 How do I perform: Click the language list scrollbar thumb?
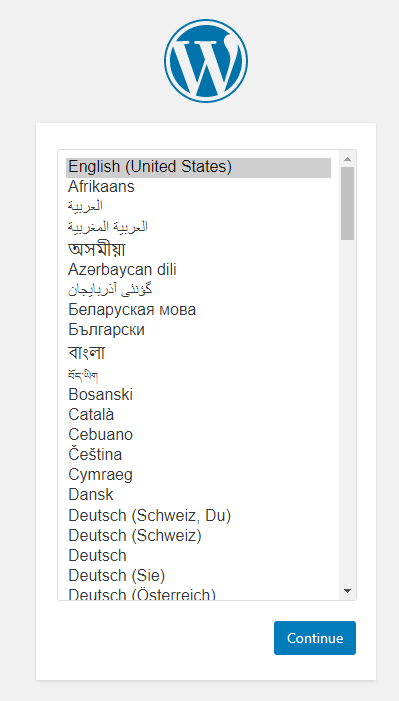point(348,203)
